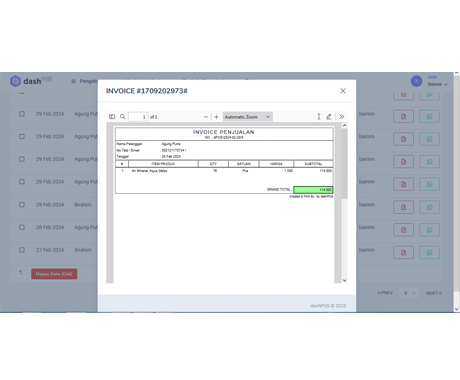Click Ibrahim name in 27 Feb row
The height and width of the screenshot is (380, 460).
(x=83, y=250)
